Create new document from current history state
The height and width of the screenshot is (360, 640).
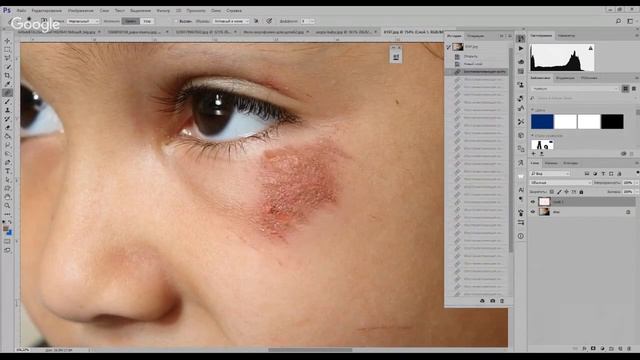click(482, 301)
